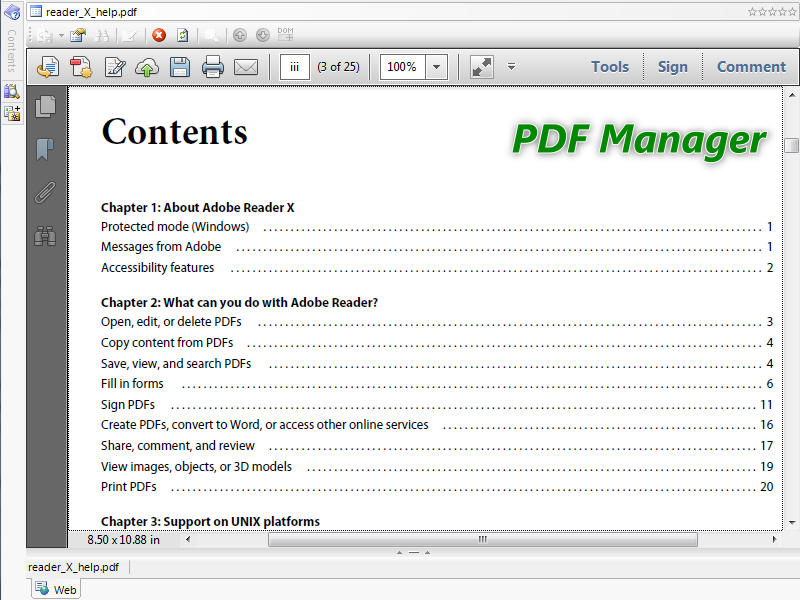Click the red stop button

pos(159,35)
